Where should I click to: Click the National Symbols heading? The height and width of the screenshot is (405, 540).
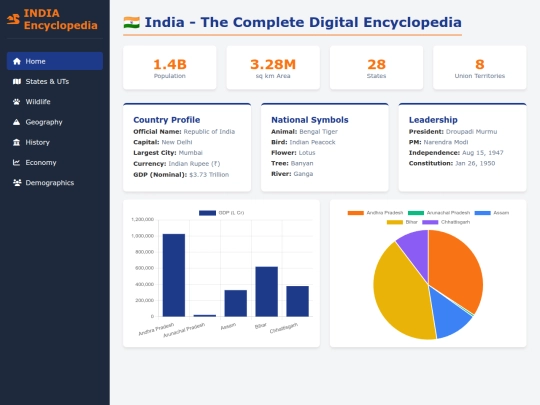(310, 120)
